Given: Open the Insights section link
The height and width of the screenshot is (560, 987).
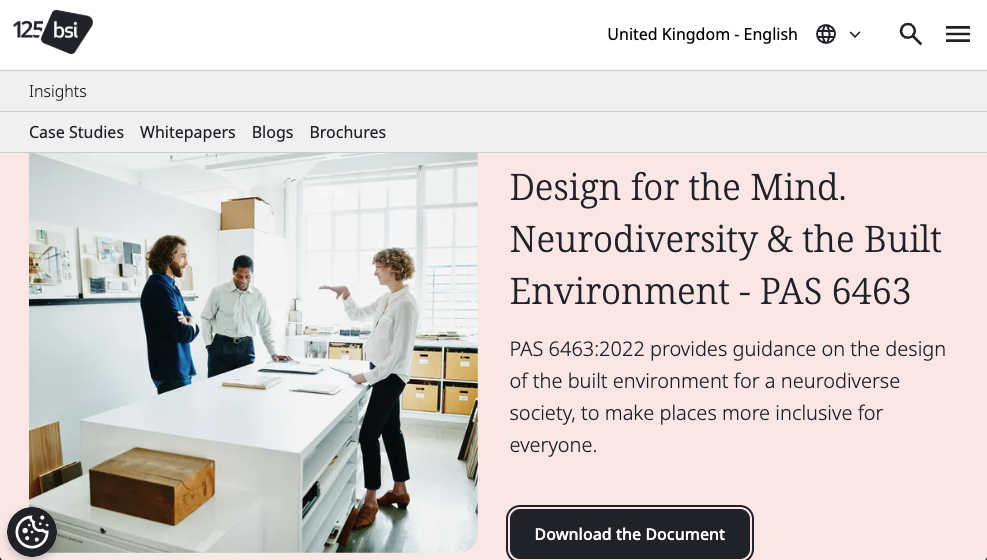Looking at the screenshot, I should coord(58,91).
